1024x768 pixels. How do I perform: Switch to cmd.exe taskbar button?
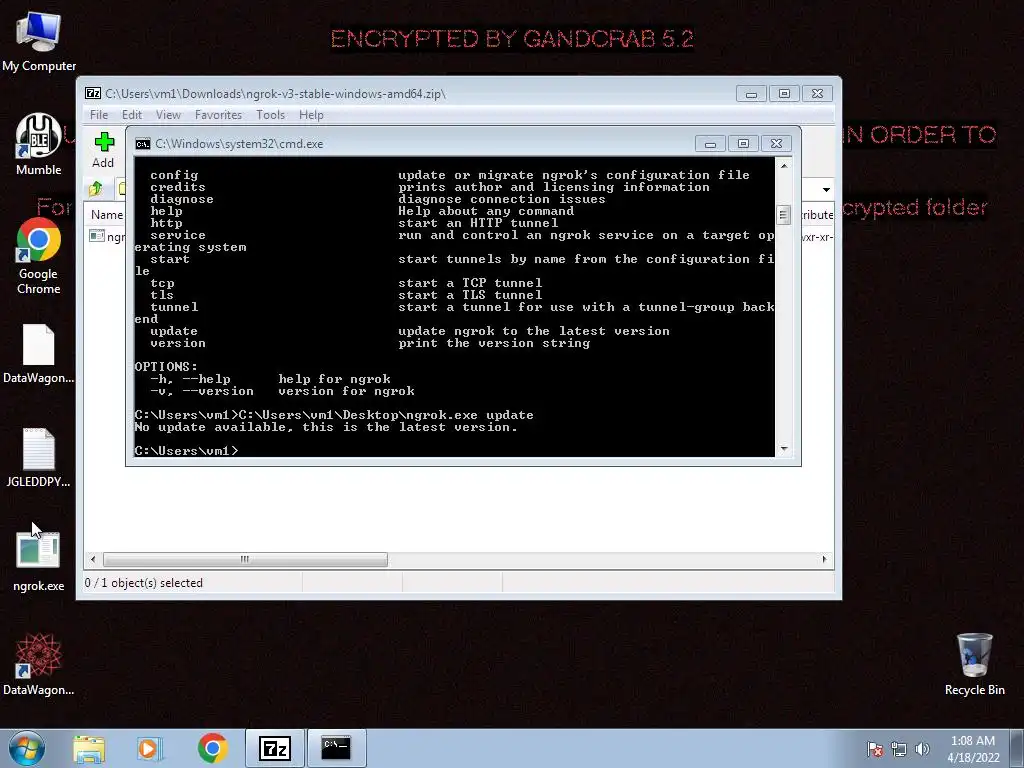tap(336, 748)
